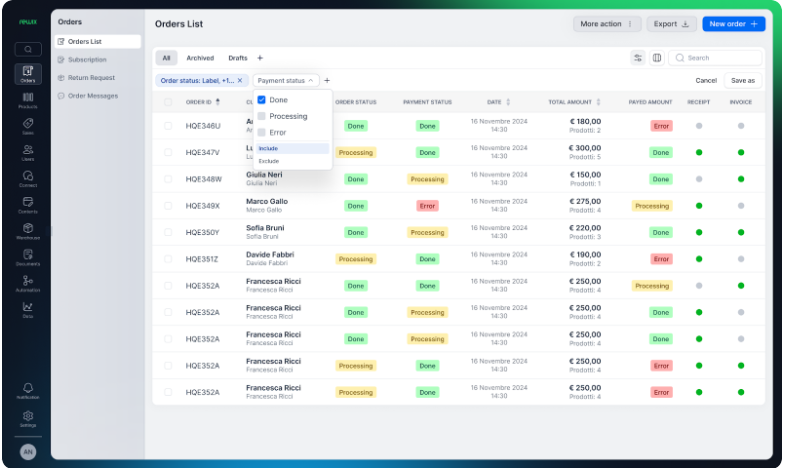Sort by the Total Amount column arrows
Viewport: 785px width, 468px height.
tap(599, 102)
